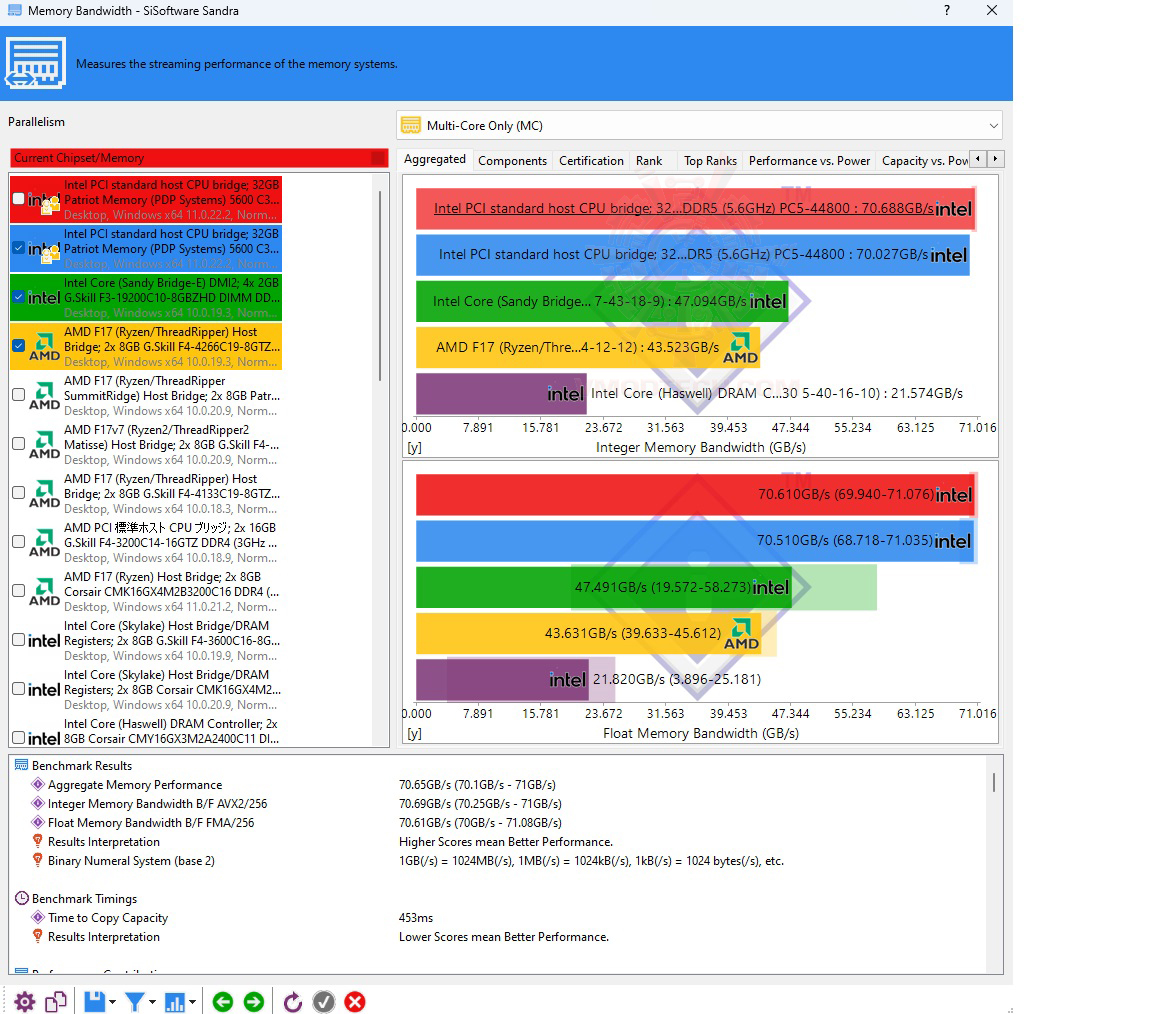Click the bulb icon next to Binary Numeral System
Viewport: 1152px width, 1014px height.
coord(38,860)
